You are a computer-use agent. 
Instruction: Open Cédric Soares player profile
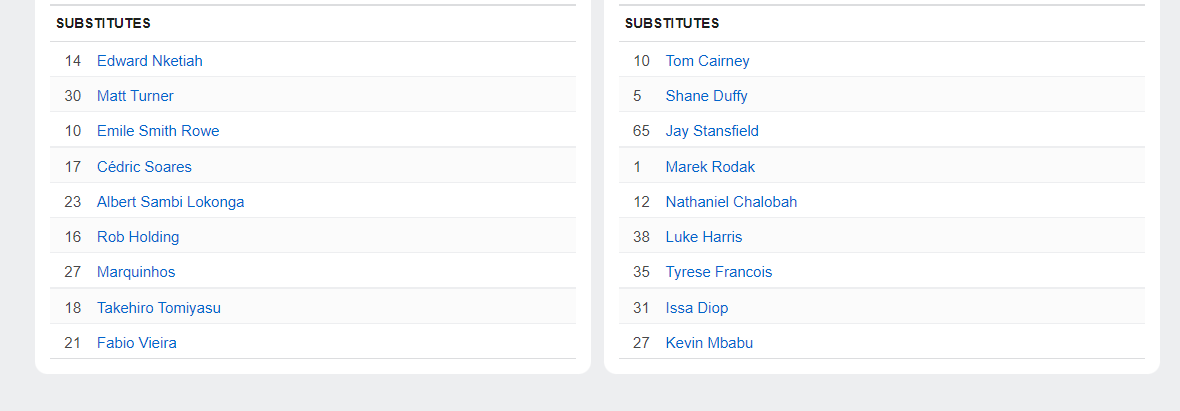[144, 167]
